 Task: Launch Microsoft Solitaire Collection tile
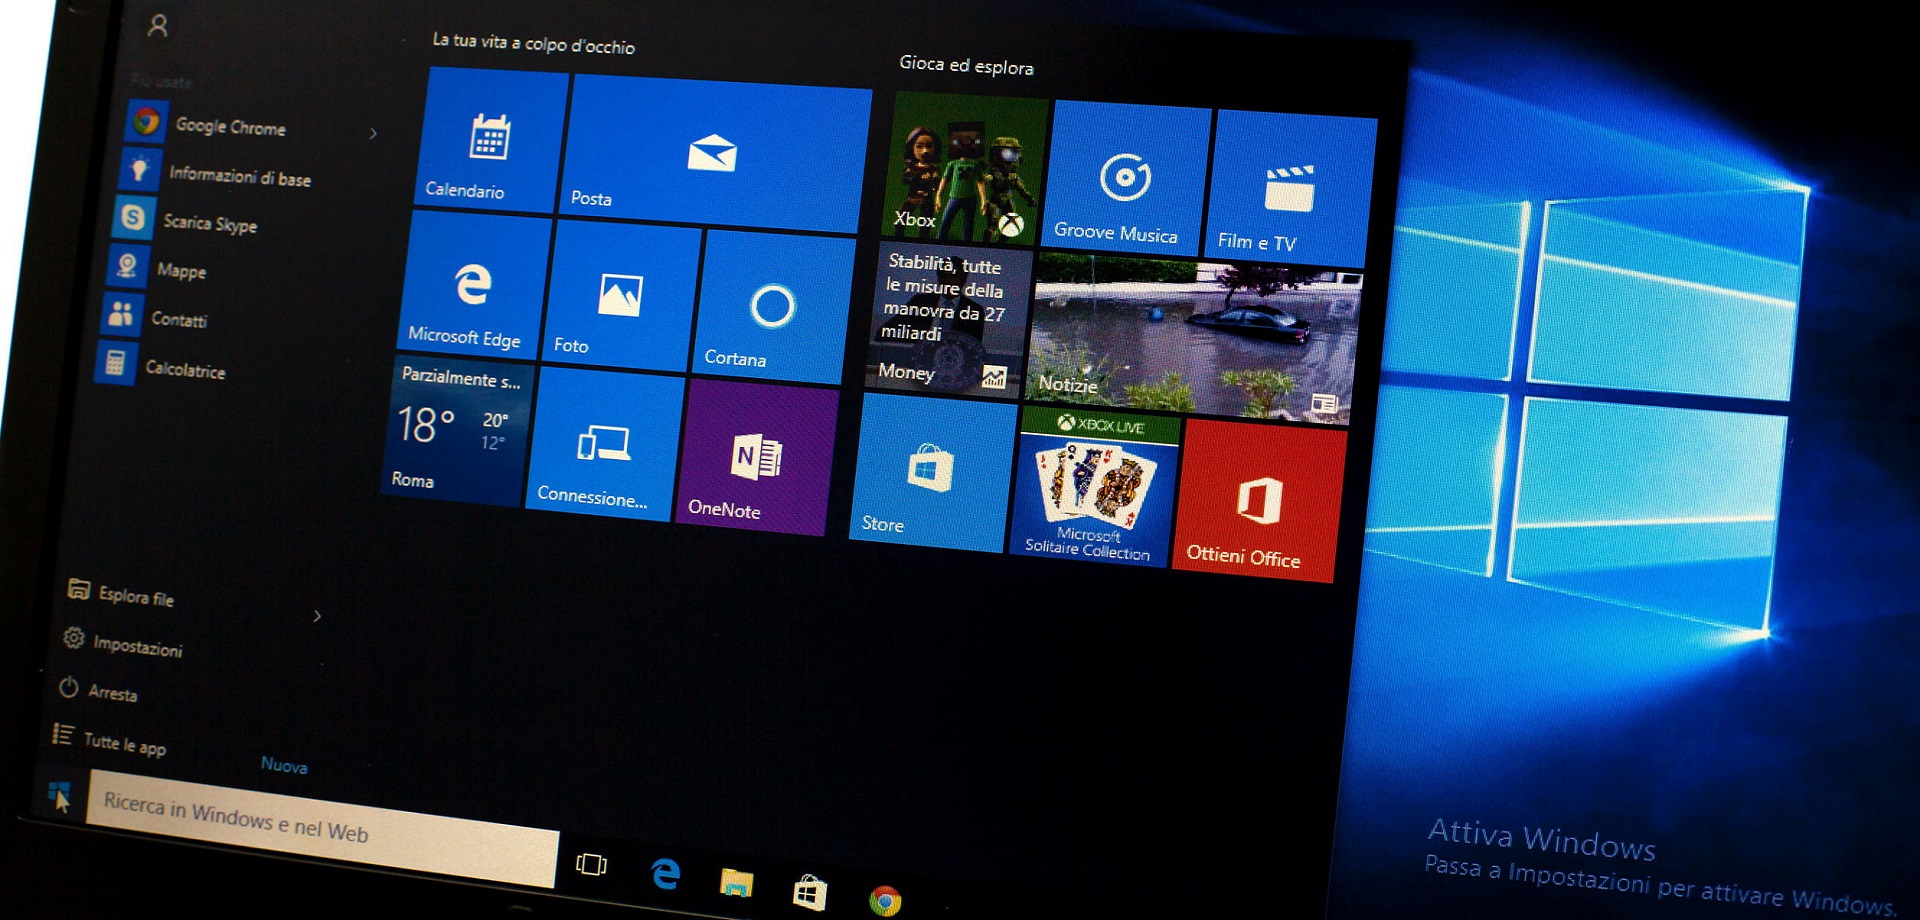coord(1094,486)
